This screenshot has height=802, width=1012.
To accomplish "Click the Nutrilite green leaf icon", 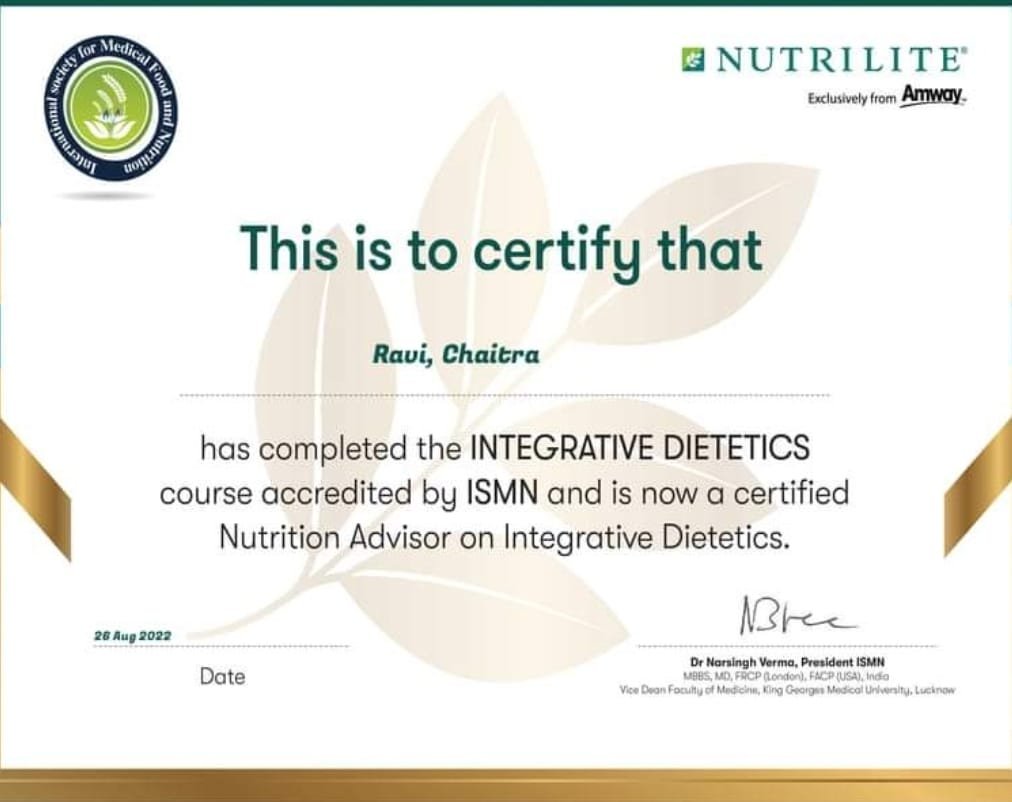I will [x=694, y=60].
